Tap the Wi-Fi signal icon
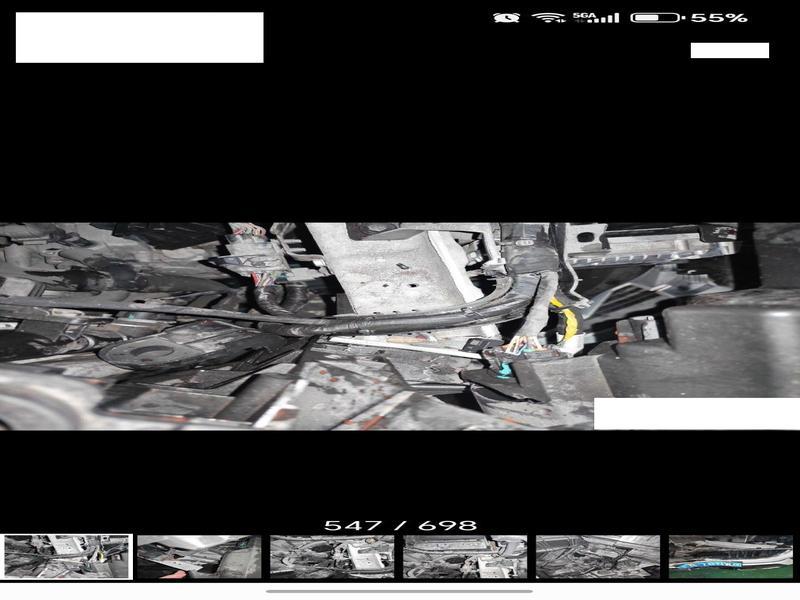This screenshot has height=600, width=800. coord(549,18)
